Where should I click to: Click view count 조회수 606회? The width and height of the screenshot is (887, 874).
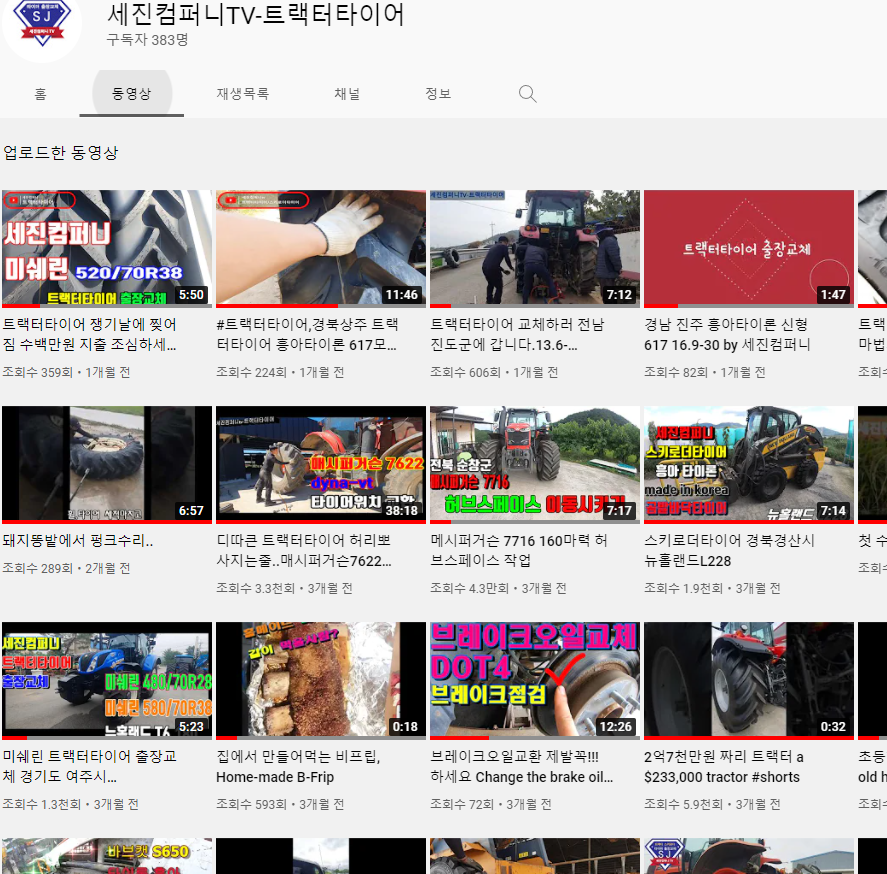465,372
